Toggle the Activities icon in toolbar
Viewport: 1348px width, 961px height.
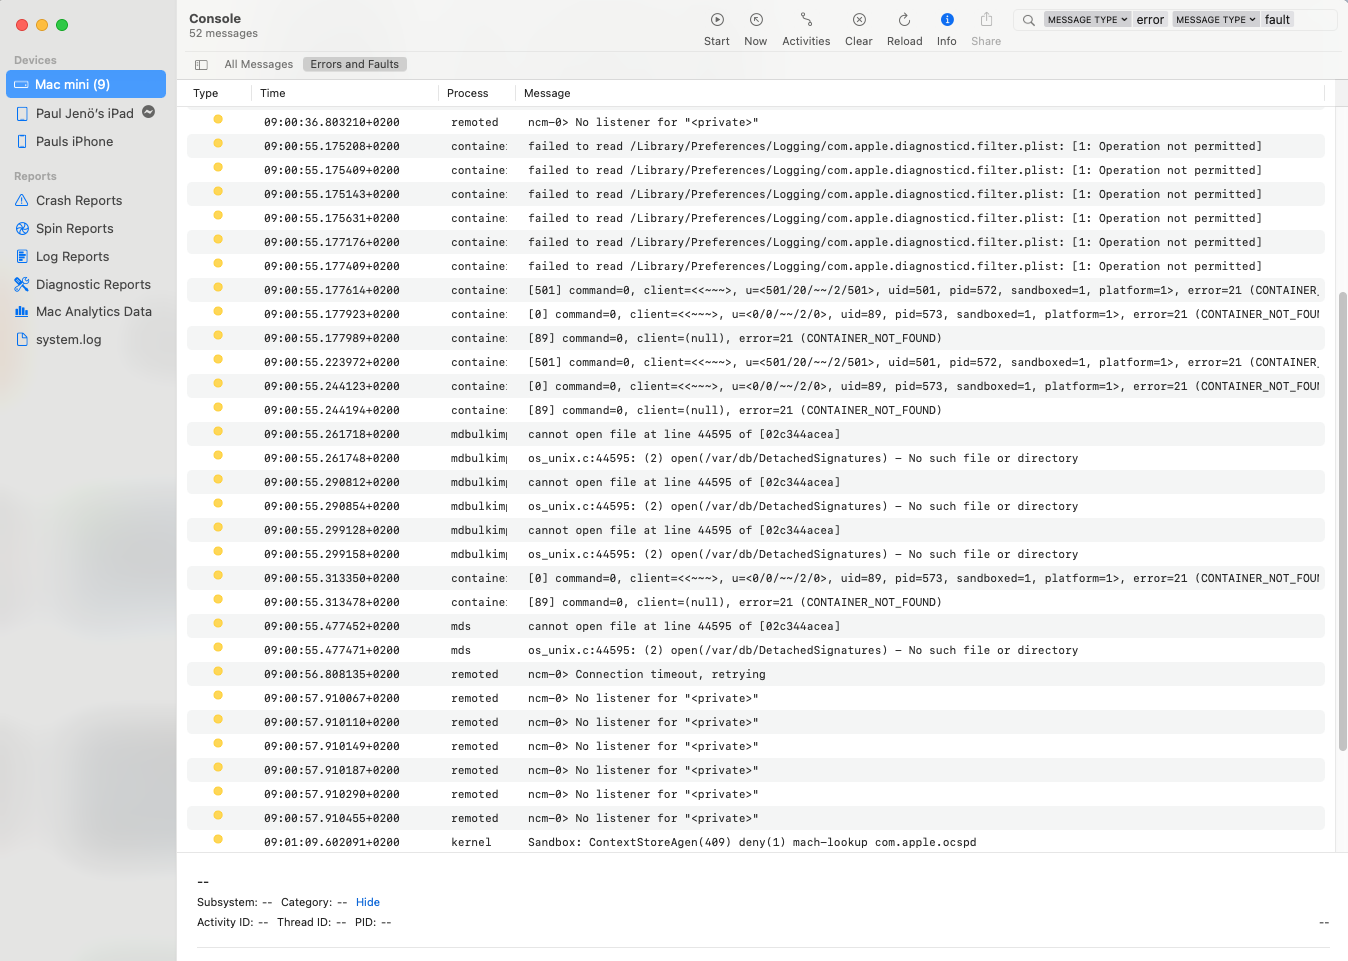[x=806, y=20]
